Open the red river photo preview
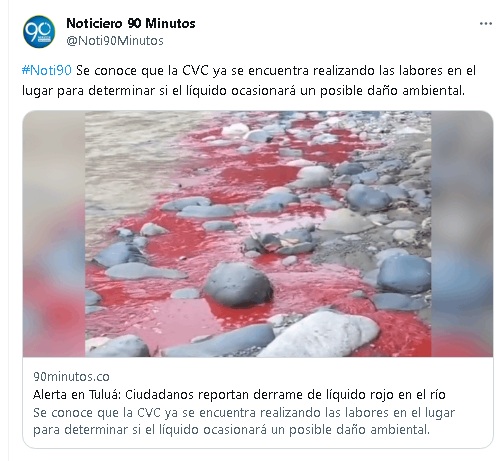 (258, 234)
